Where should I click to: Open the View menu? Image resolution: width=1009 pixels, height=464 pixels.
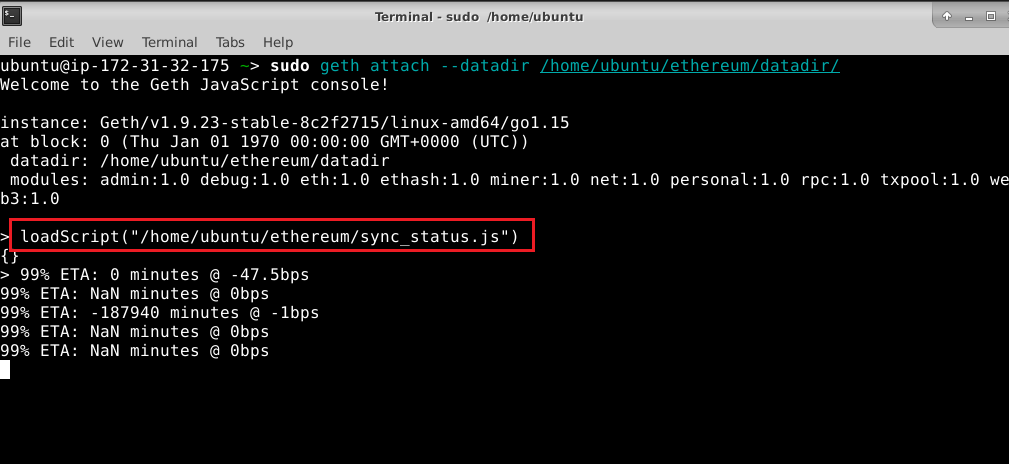coord(107,42)
